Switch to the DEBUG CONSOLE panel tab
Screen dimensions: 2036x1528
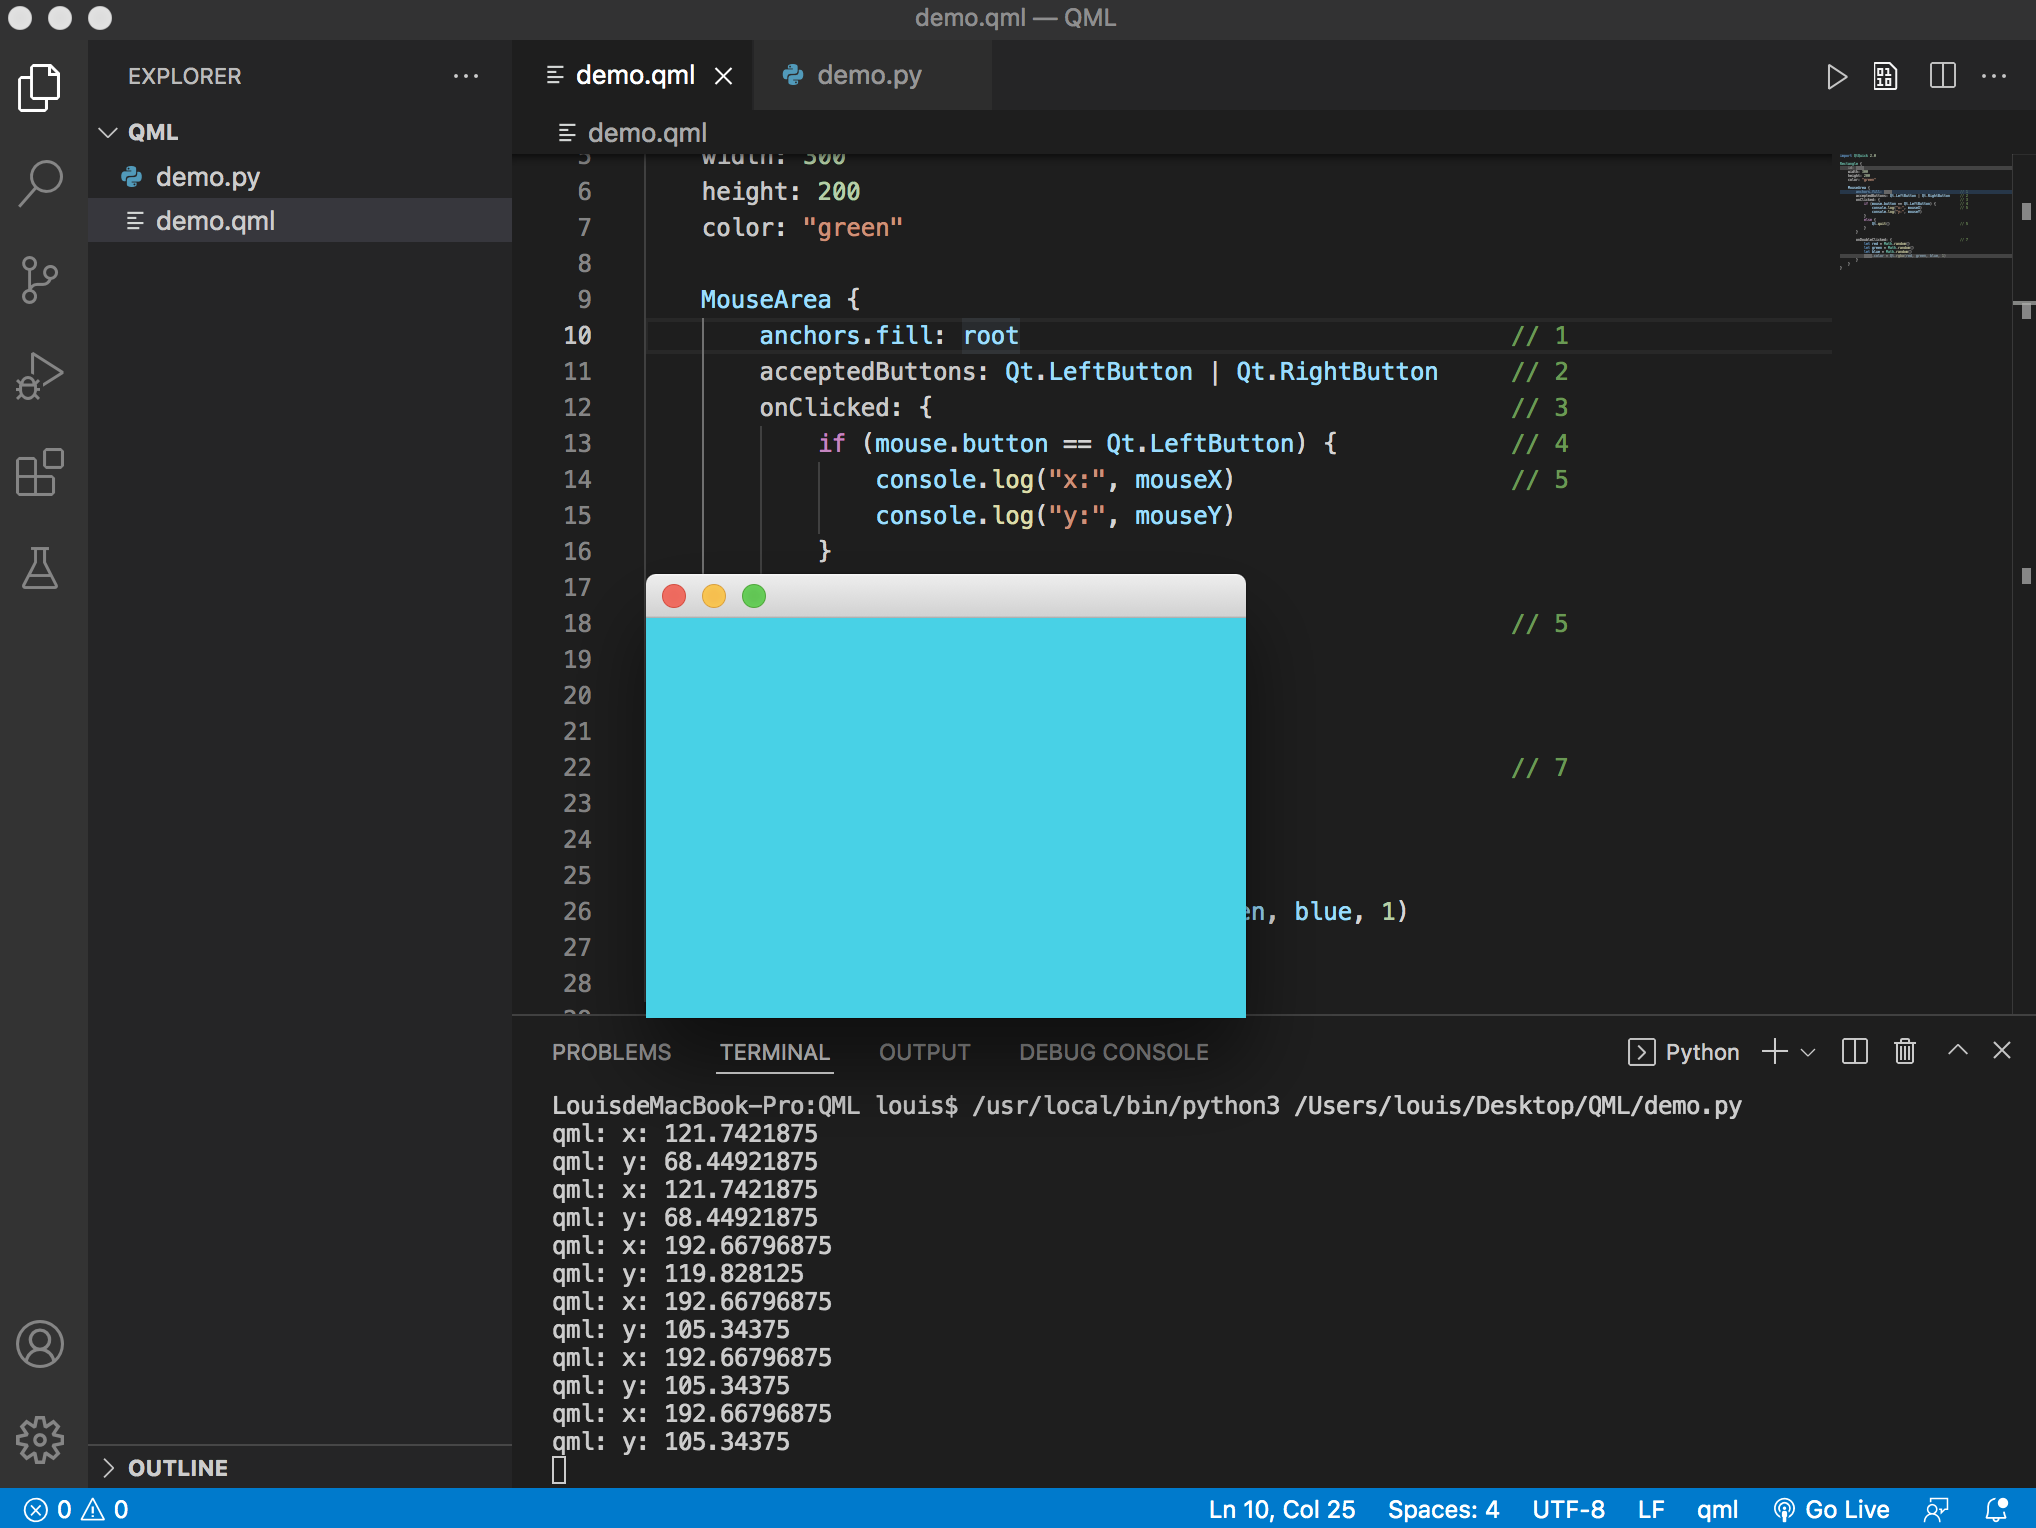[1113, 1052]
